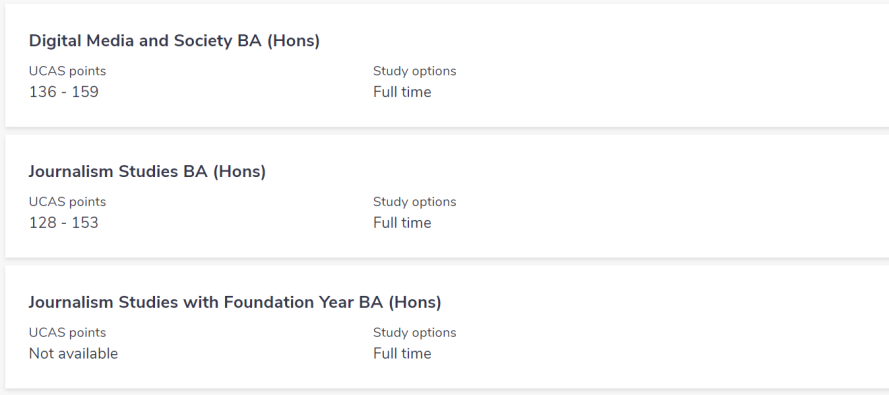This screenshot has height=395, width=889.
Task: Click Full time under Digital Media course
Action: coord(402,92)
